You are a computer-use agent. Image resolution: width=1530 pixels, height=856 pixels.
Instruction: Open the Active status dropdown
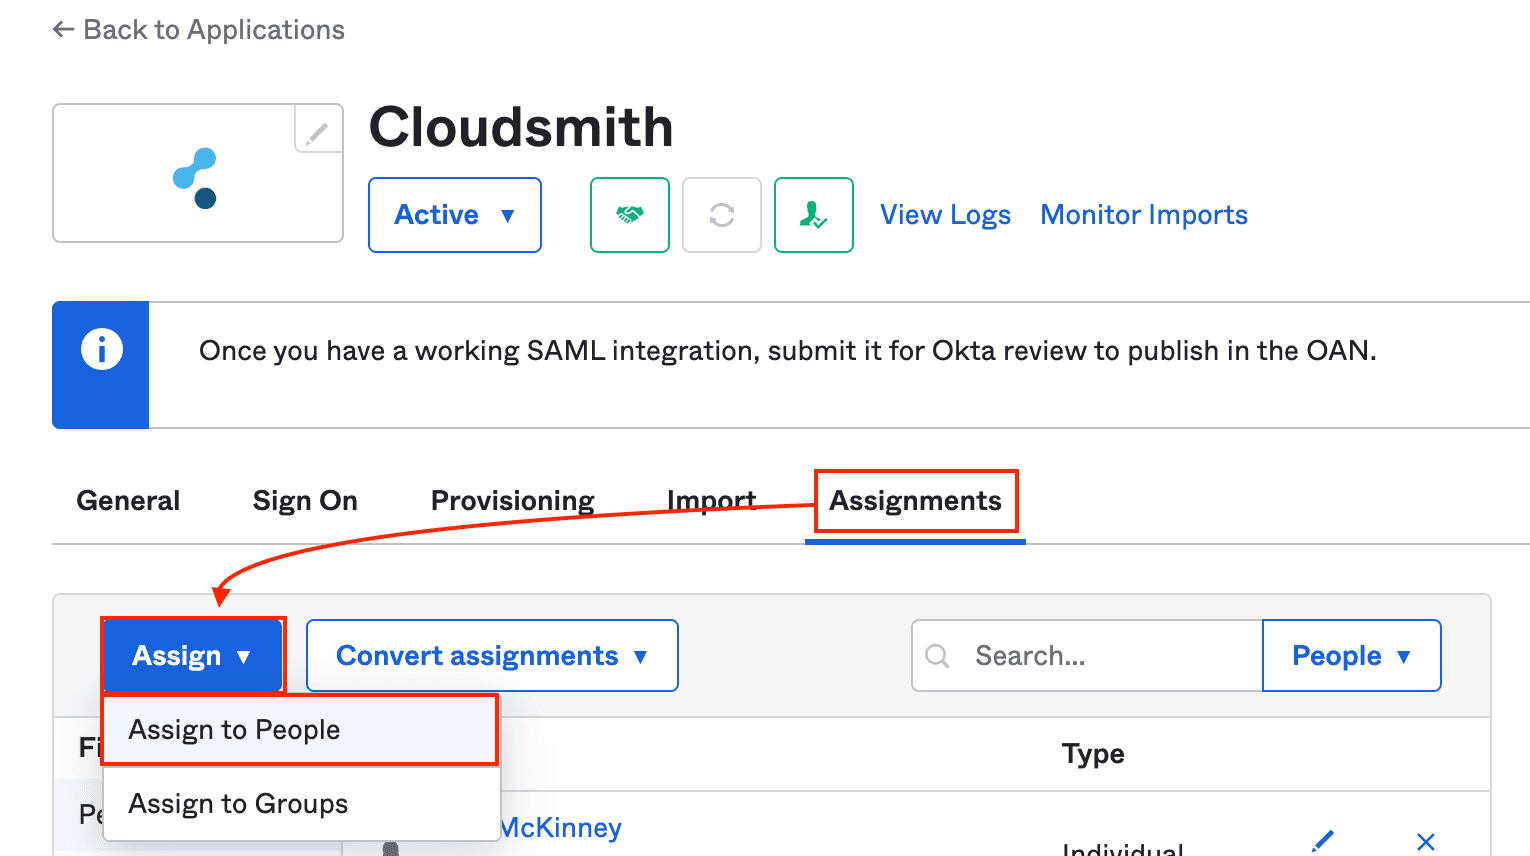click(454, 215)
